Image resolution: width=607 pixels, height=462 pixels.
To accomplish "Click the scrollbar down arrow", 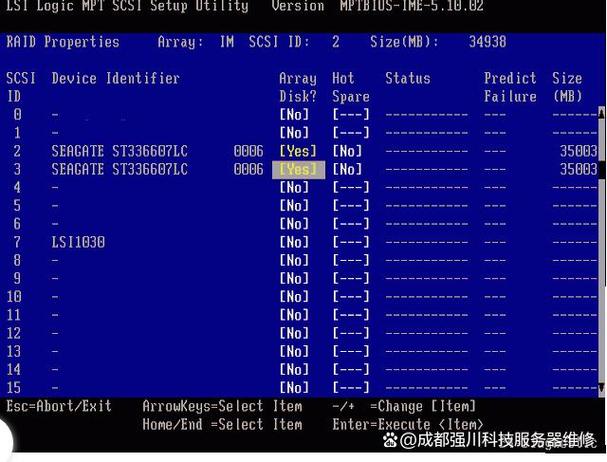I will (601, 388).
